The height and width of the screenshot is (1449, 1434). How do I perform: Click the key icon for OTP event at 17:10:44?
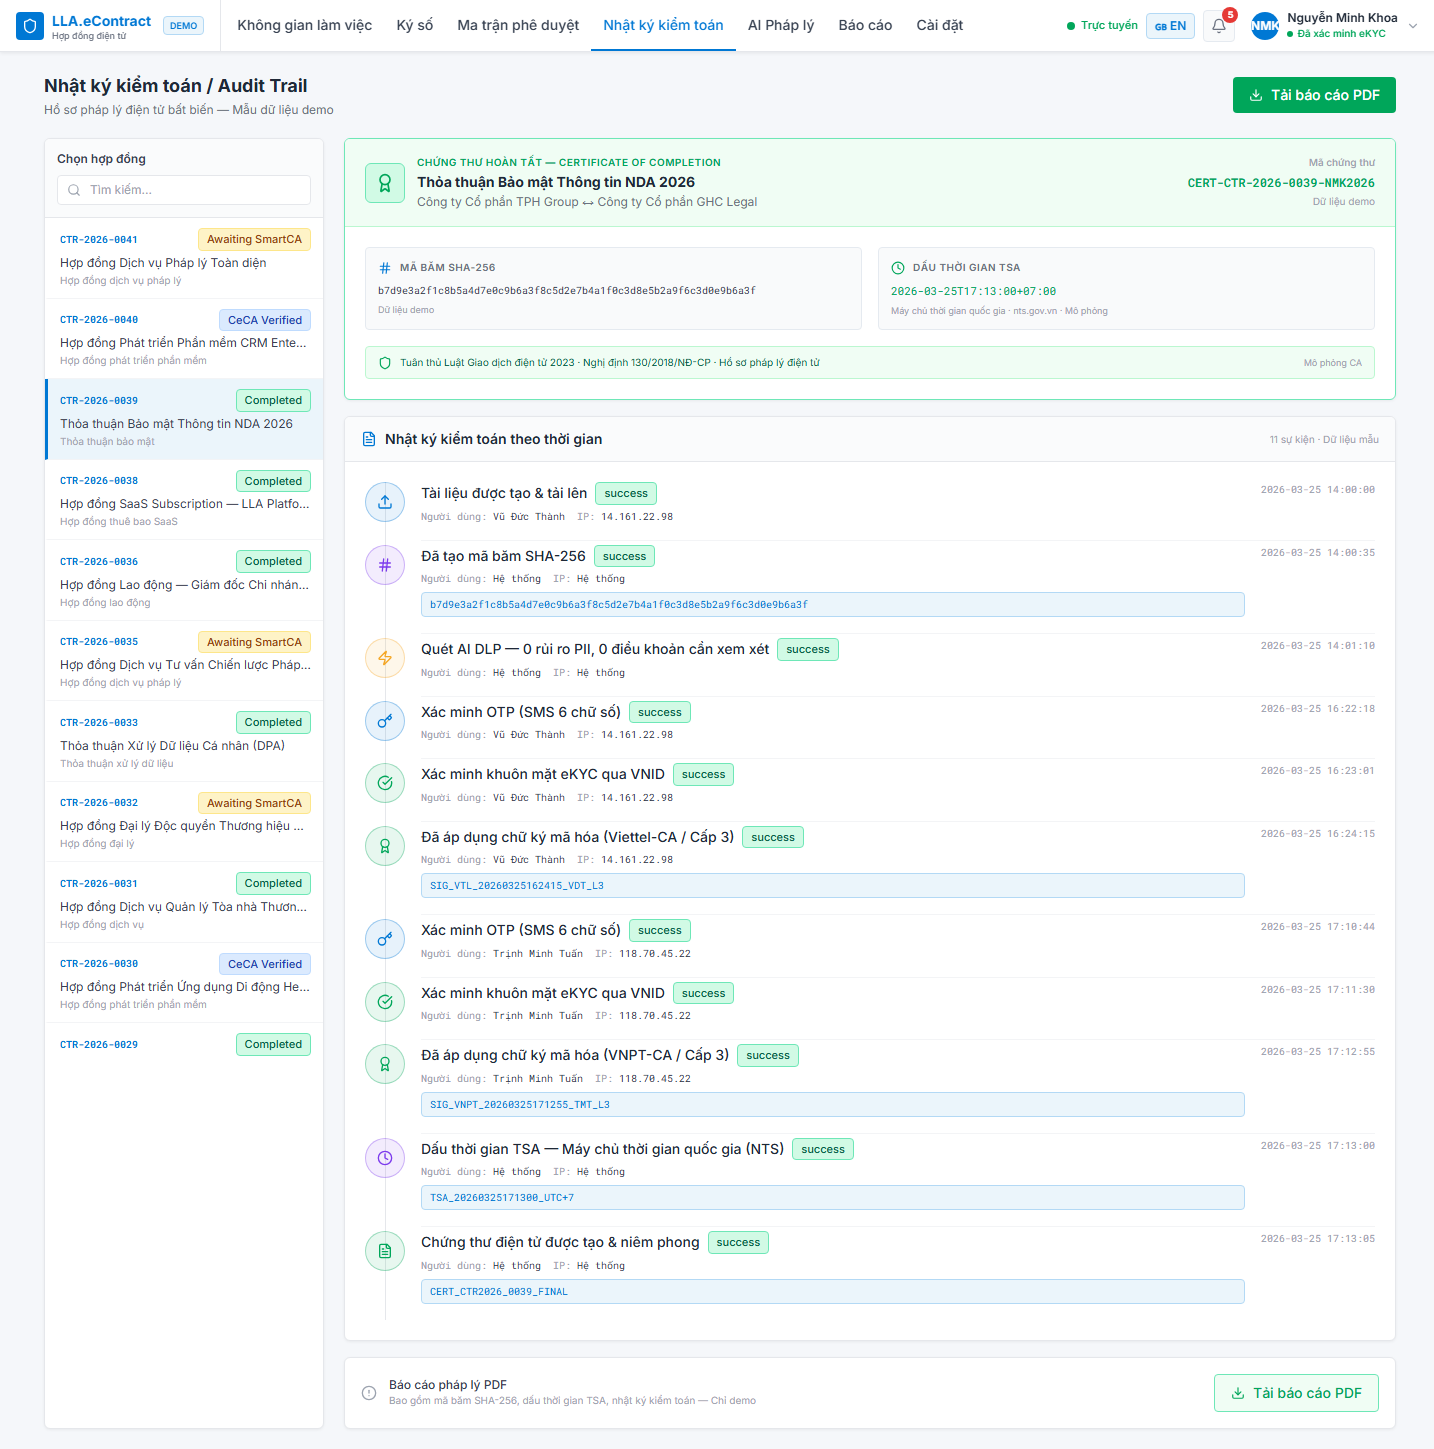tap(385, 939)
